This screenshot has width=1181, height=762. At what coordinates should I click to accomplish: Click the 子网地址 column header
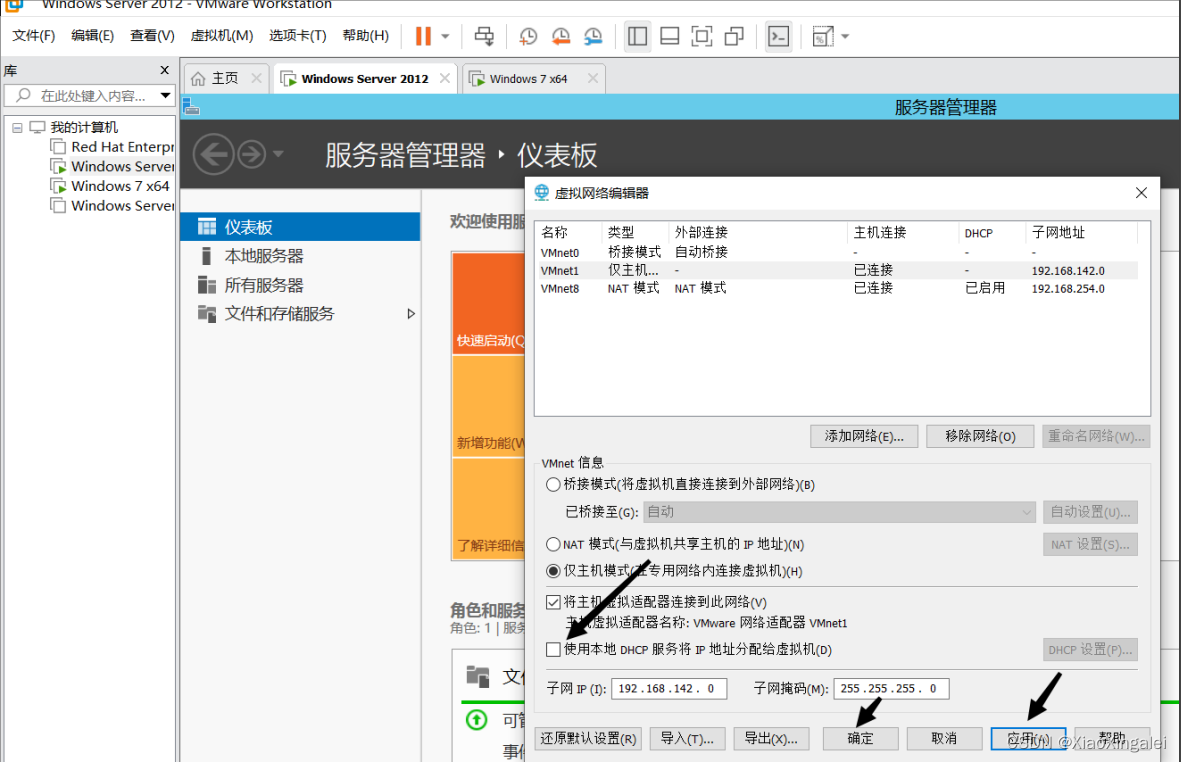coord(1058,233)
